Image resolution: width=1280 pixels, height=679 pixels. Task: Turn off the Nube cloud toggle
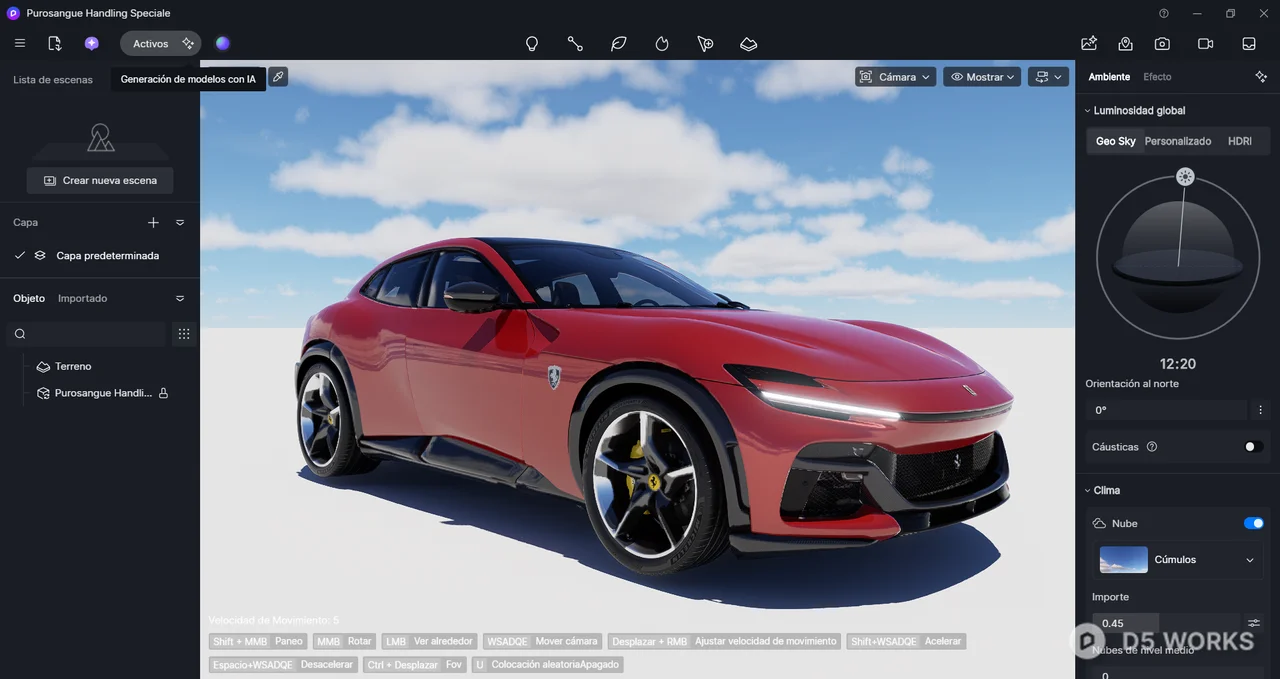[x=1254, y=523]
